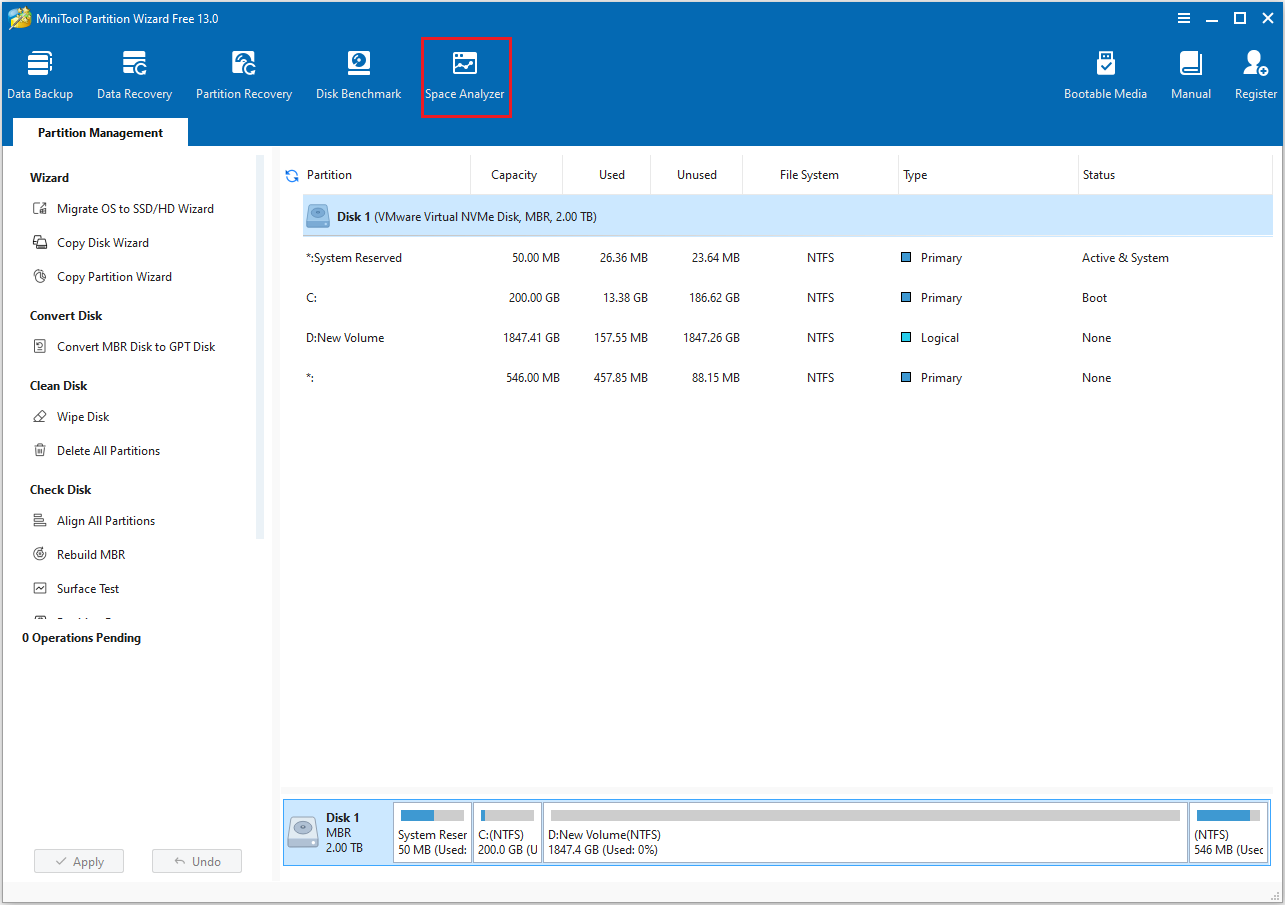The height and width of the screenshot is (905, 1285).
Task: Click the Disk 1 icon in disk map
Action: pos(304,832)
